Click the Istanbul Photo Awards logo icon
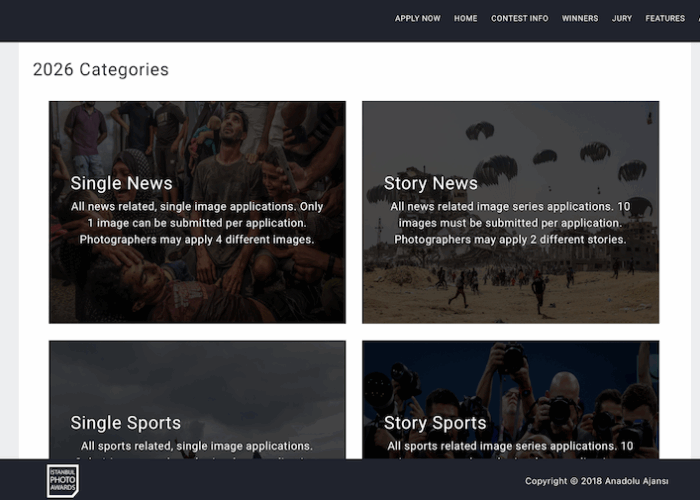This screenshot has width=700, height=500. click(63, 481)
